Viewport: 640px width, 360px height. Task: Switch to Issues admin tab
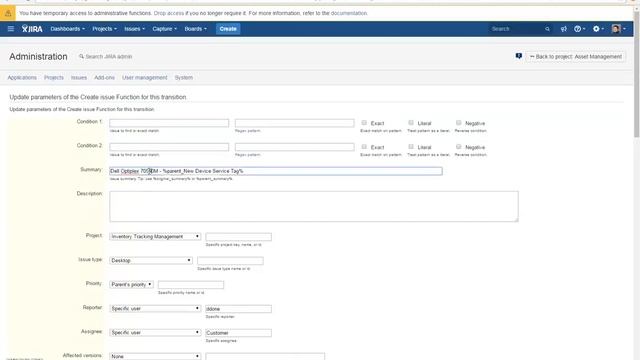coord(79,78)
